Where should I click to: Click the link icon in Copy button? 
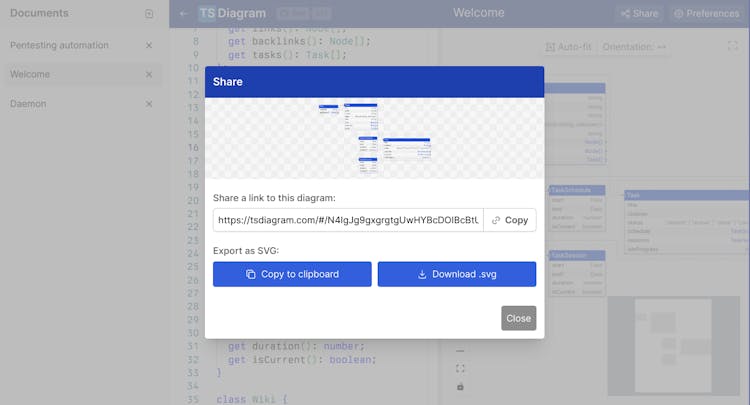tap(496, 220)
